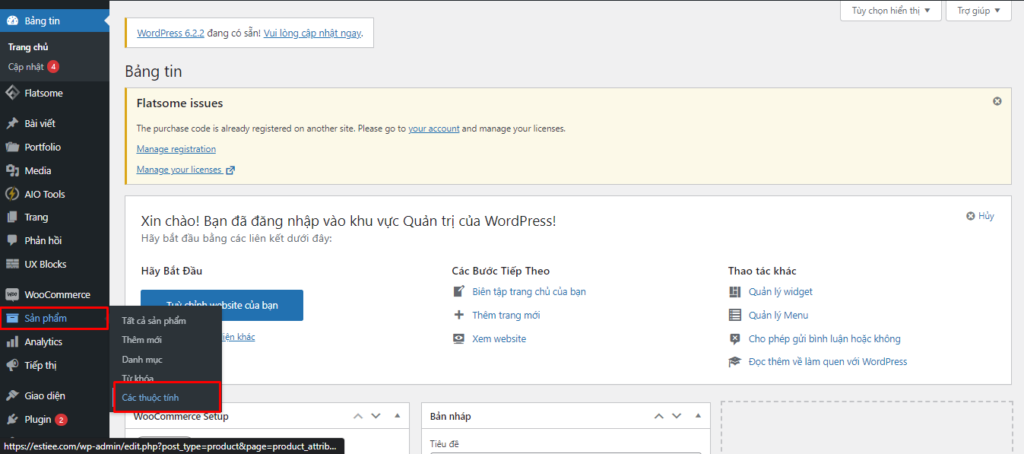Click Tùy chỉnh website của bạn button
The width and height of the screenshot is (1024, 454).
pos(222,305)
